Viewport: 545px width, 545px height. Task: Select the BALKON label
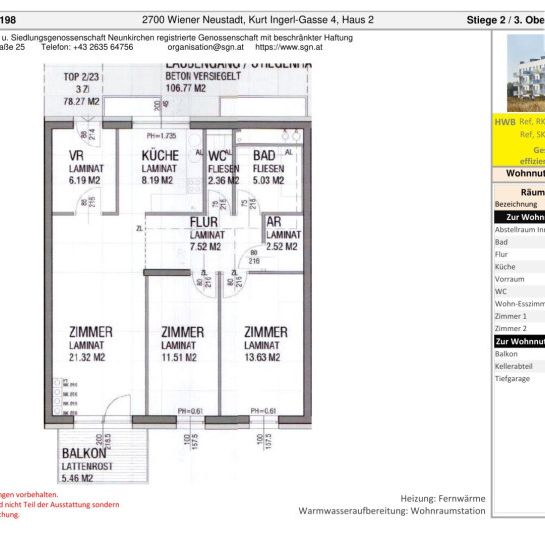[84, 454]
